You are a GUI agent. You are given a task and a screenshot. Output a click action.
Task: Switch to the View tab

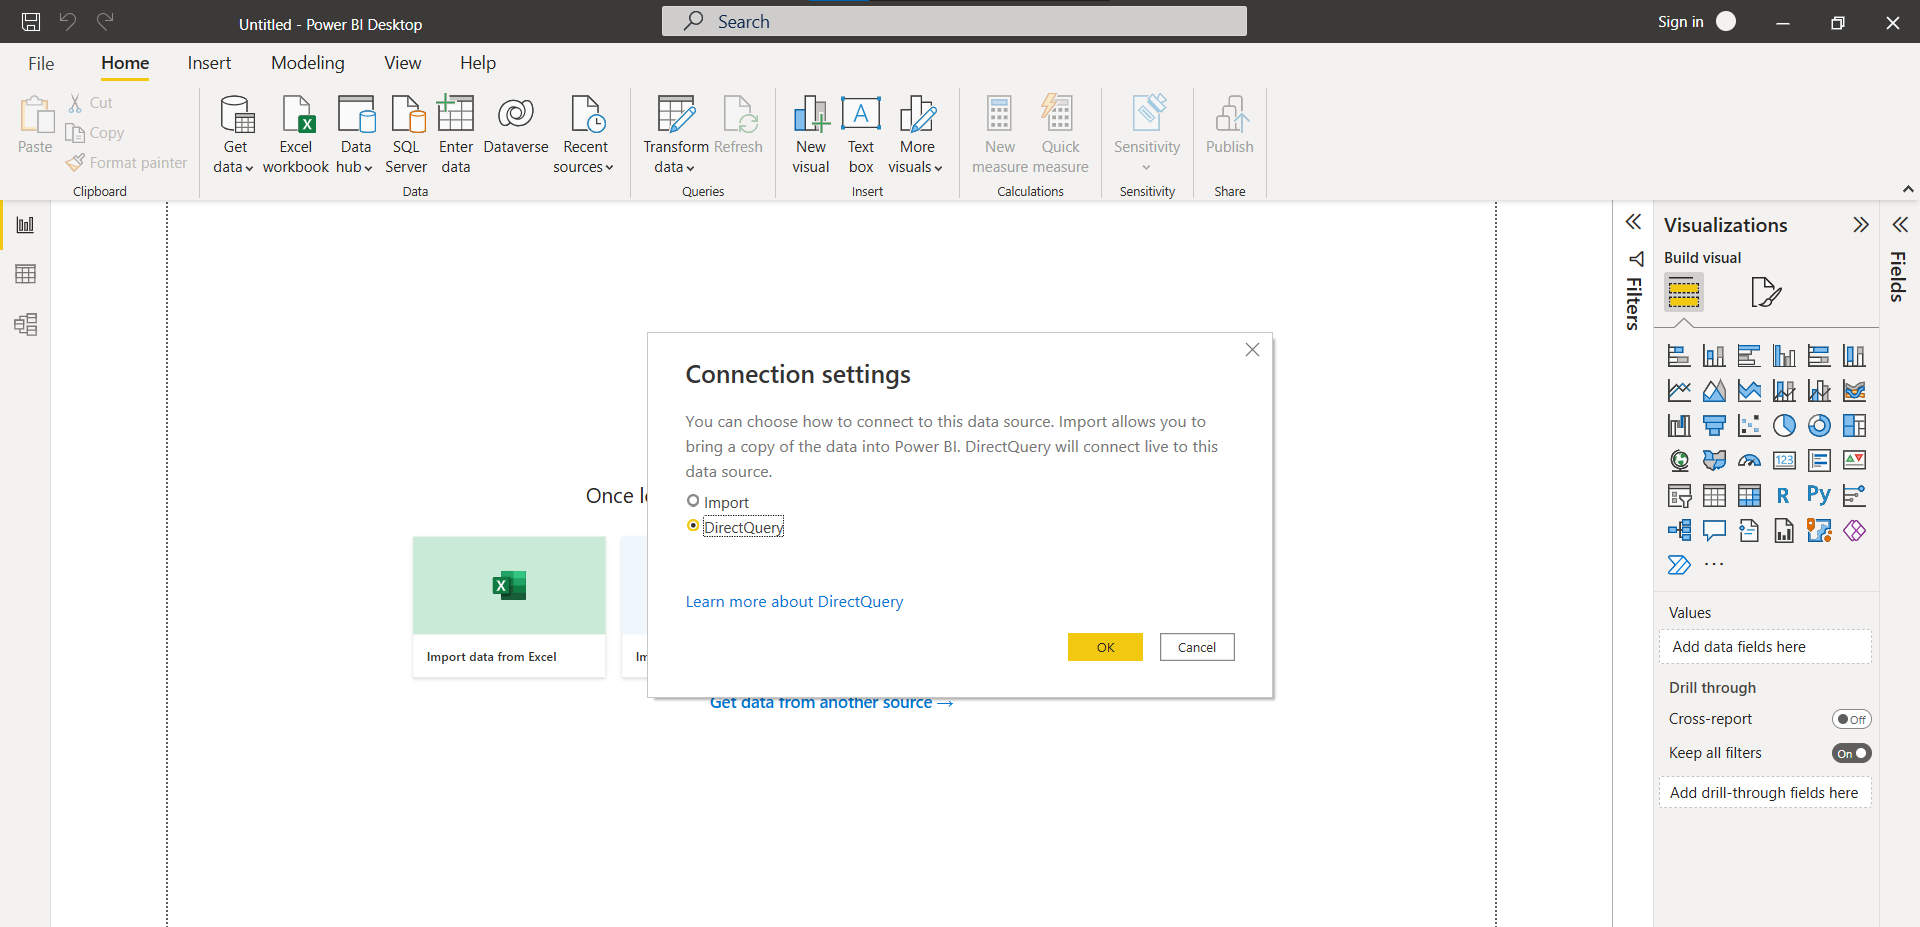(x=403, y=63)
